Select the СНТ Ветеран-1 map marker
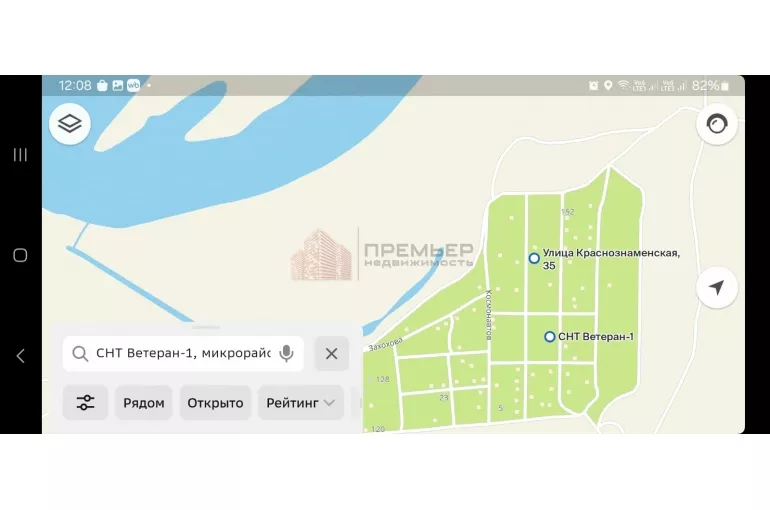 550,337
